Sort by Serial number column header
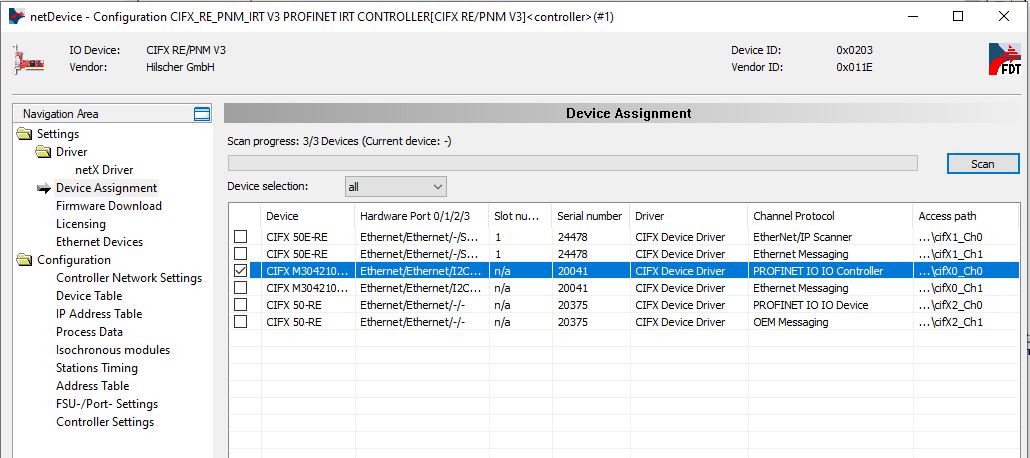 591,216
